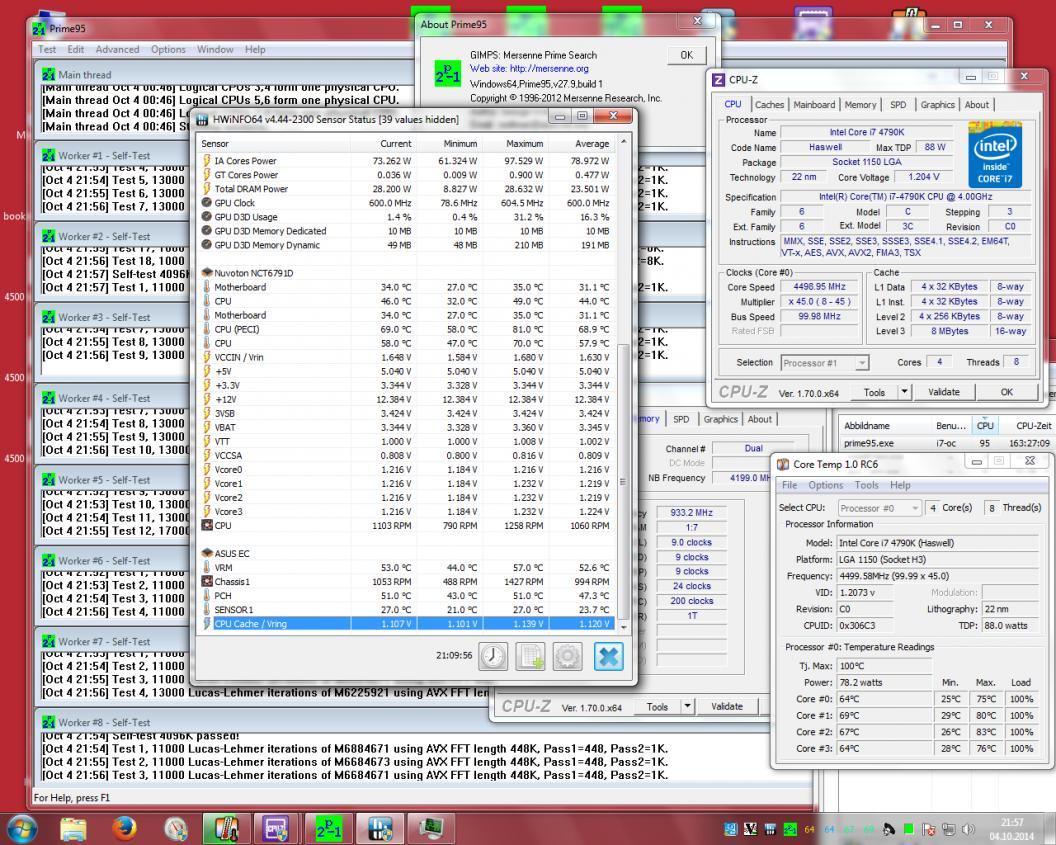Click the Main thread window icon
This screenshot has width=1056, height=845.
coord(48,75)
